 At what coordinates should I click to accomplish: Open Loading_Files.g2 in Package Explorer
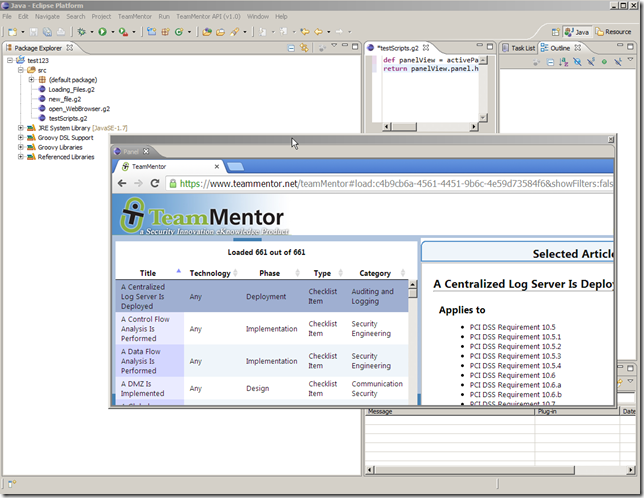pos(71,89)
